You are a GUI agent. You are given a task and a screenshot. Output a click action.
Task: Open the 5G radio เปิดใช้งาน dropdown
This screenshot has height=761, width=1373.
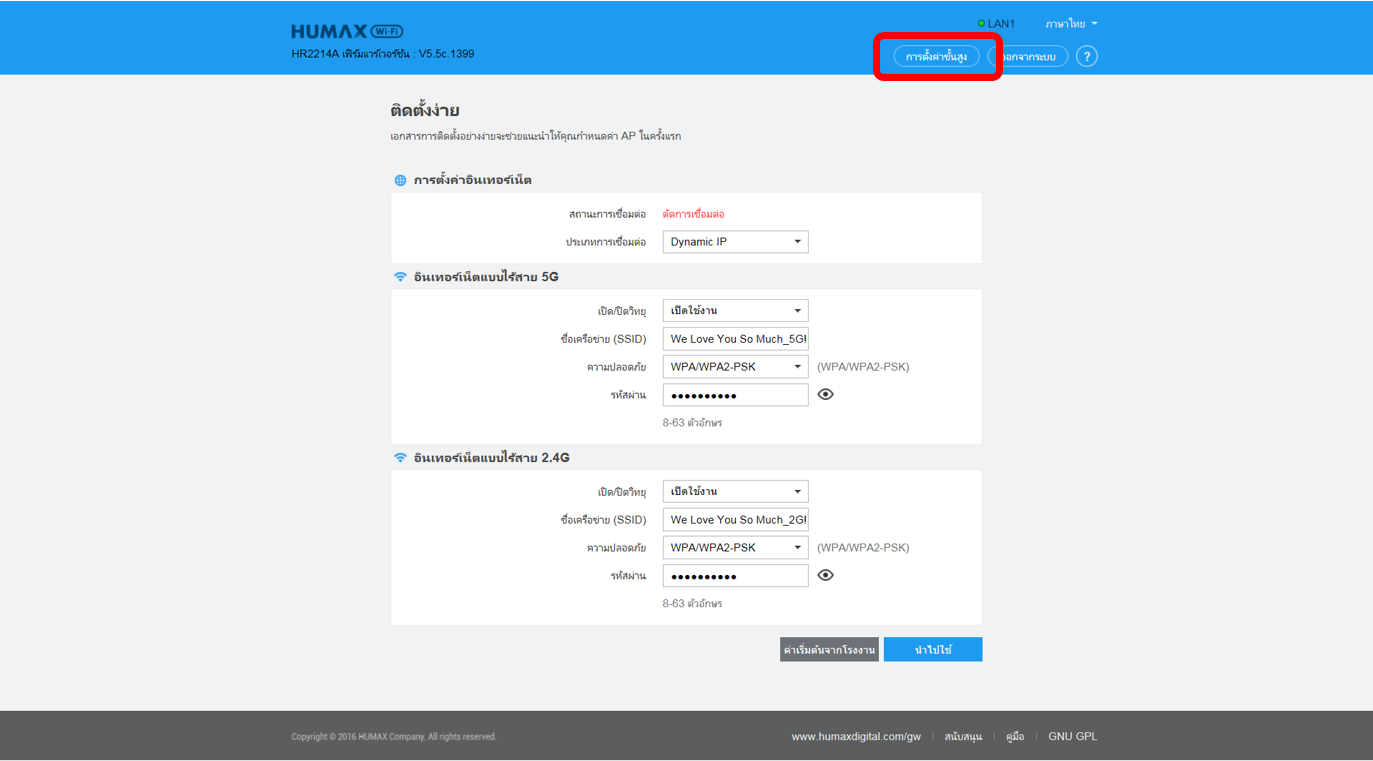point(735,311)
